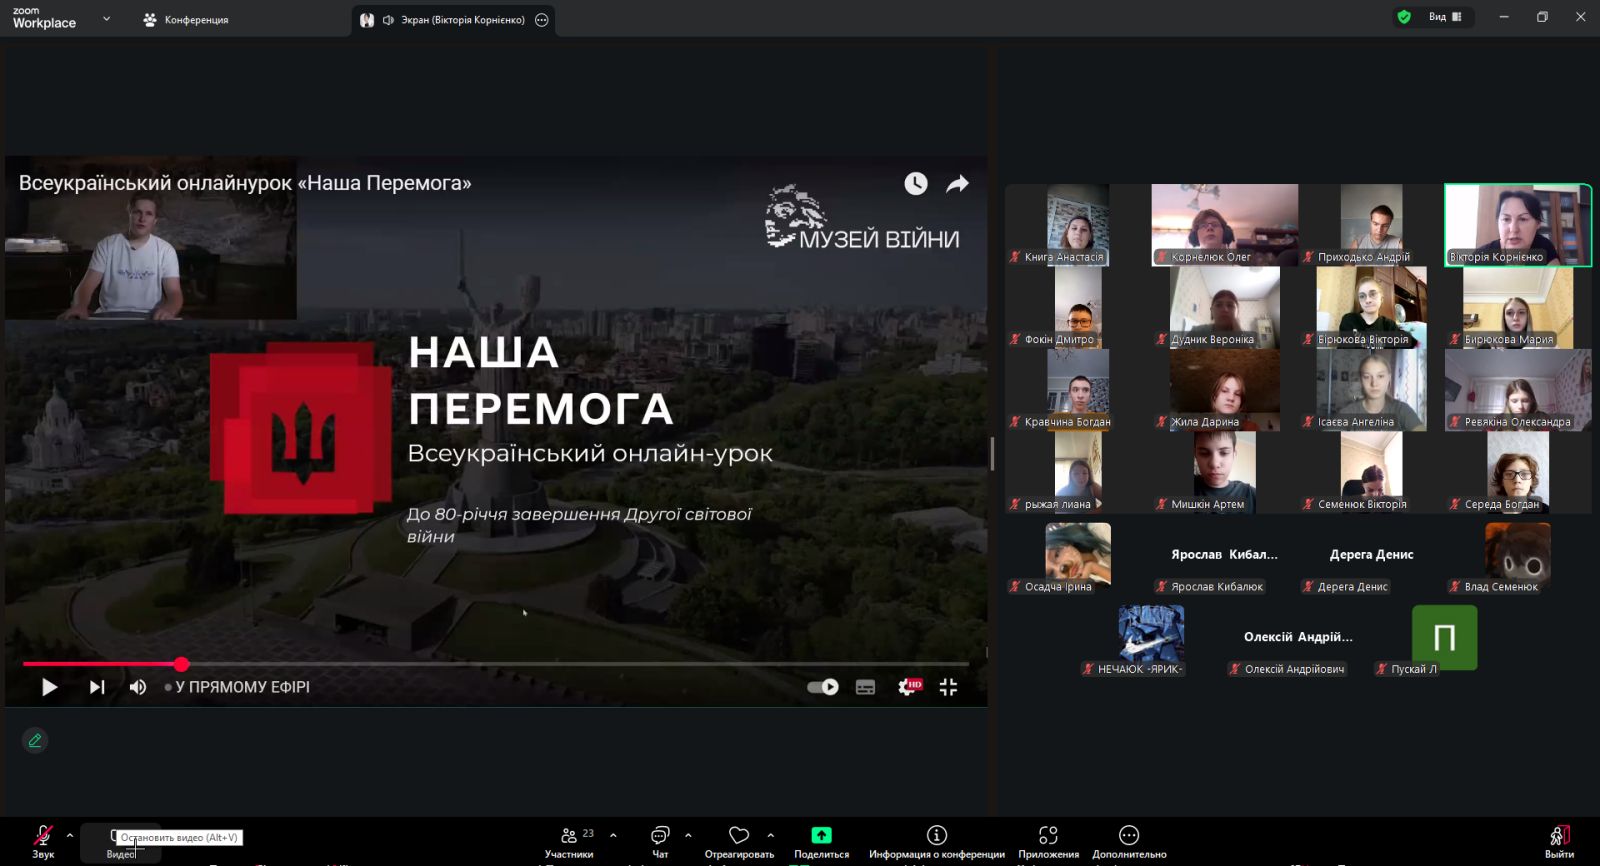Screen dimensions: 1600x866
Task: Expand the Участники options arrow
Action: click(x=613, y=835)
